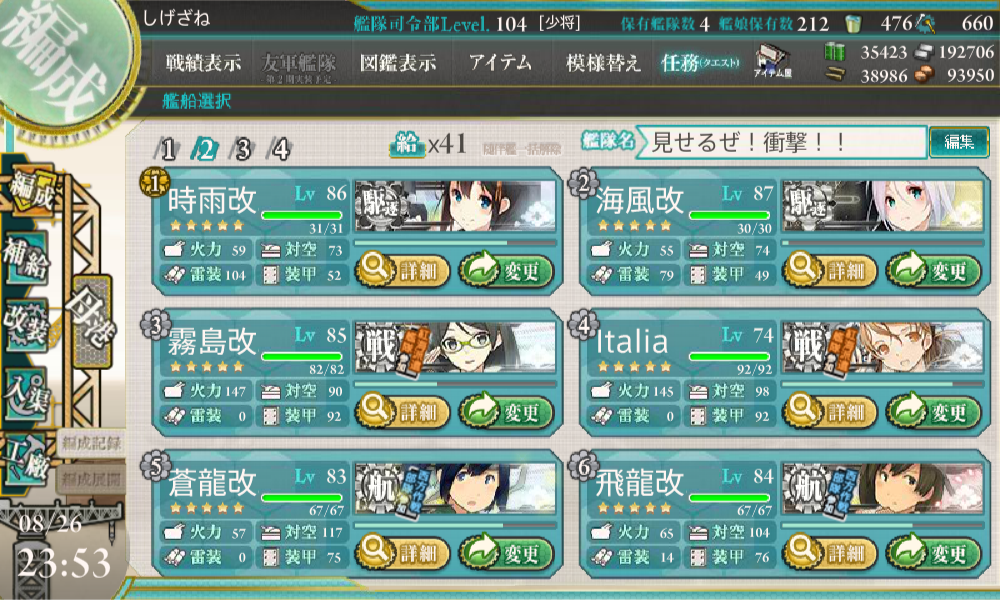1000x600 pixels.
Task: Click the 編成 organize sidebar icon
Action: click(31, 191)
